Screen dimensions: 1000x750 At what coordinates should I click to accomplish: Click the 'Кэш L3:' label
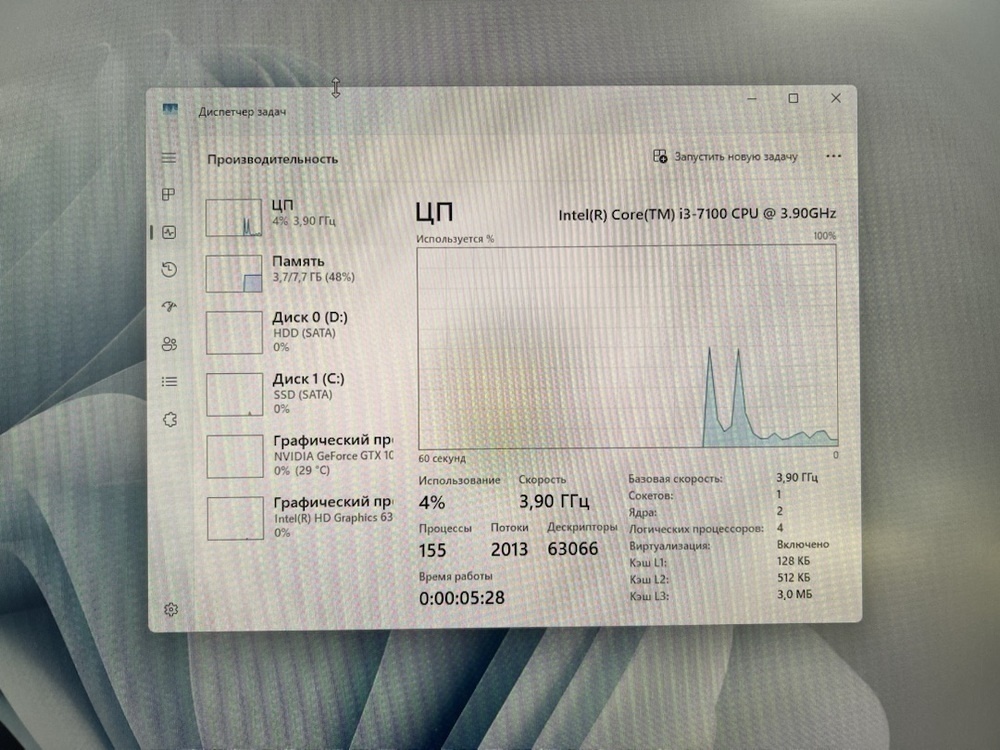(649, 596)
